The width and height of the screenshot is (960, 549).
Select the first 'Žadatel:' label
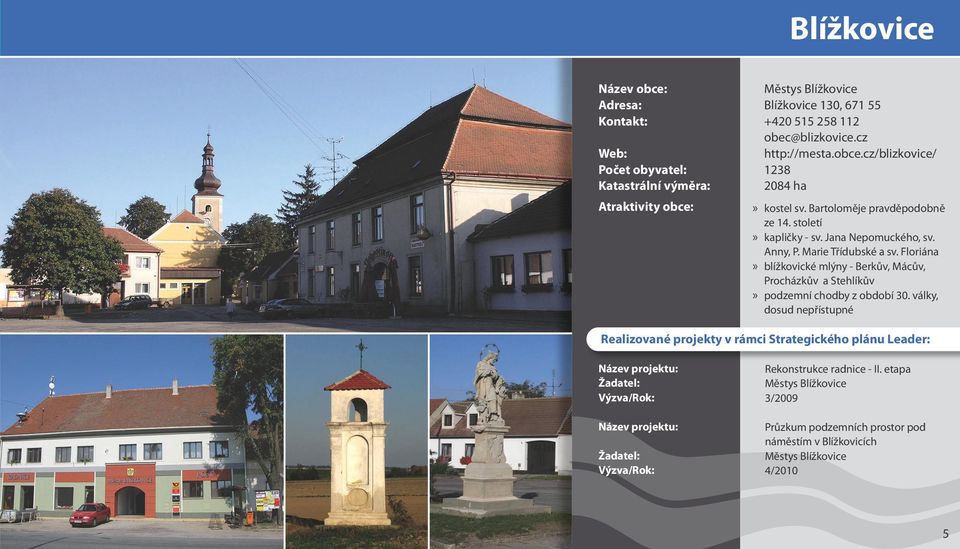619,383
